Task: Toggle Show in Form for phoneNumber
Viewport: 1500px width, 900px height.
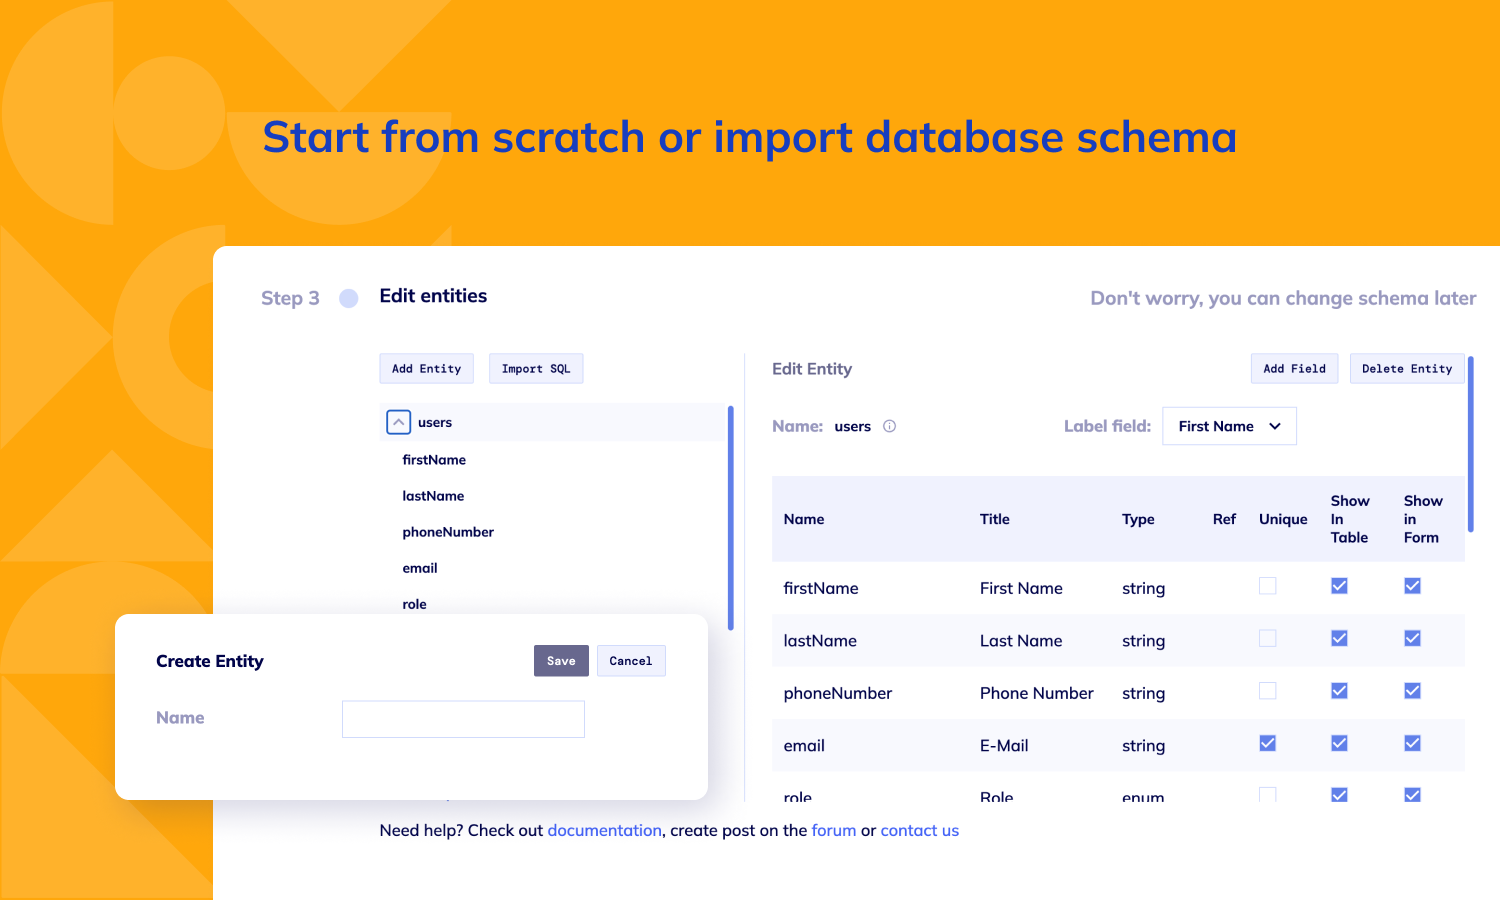Action: coord(1412,690)
